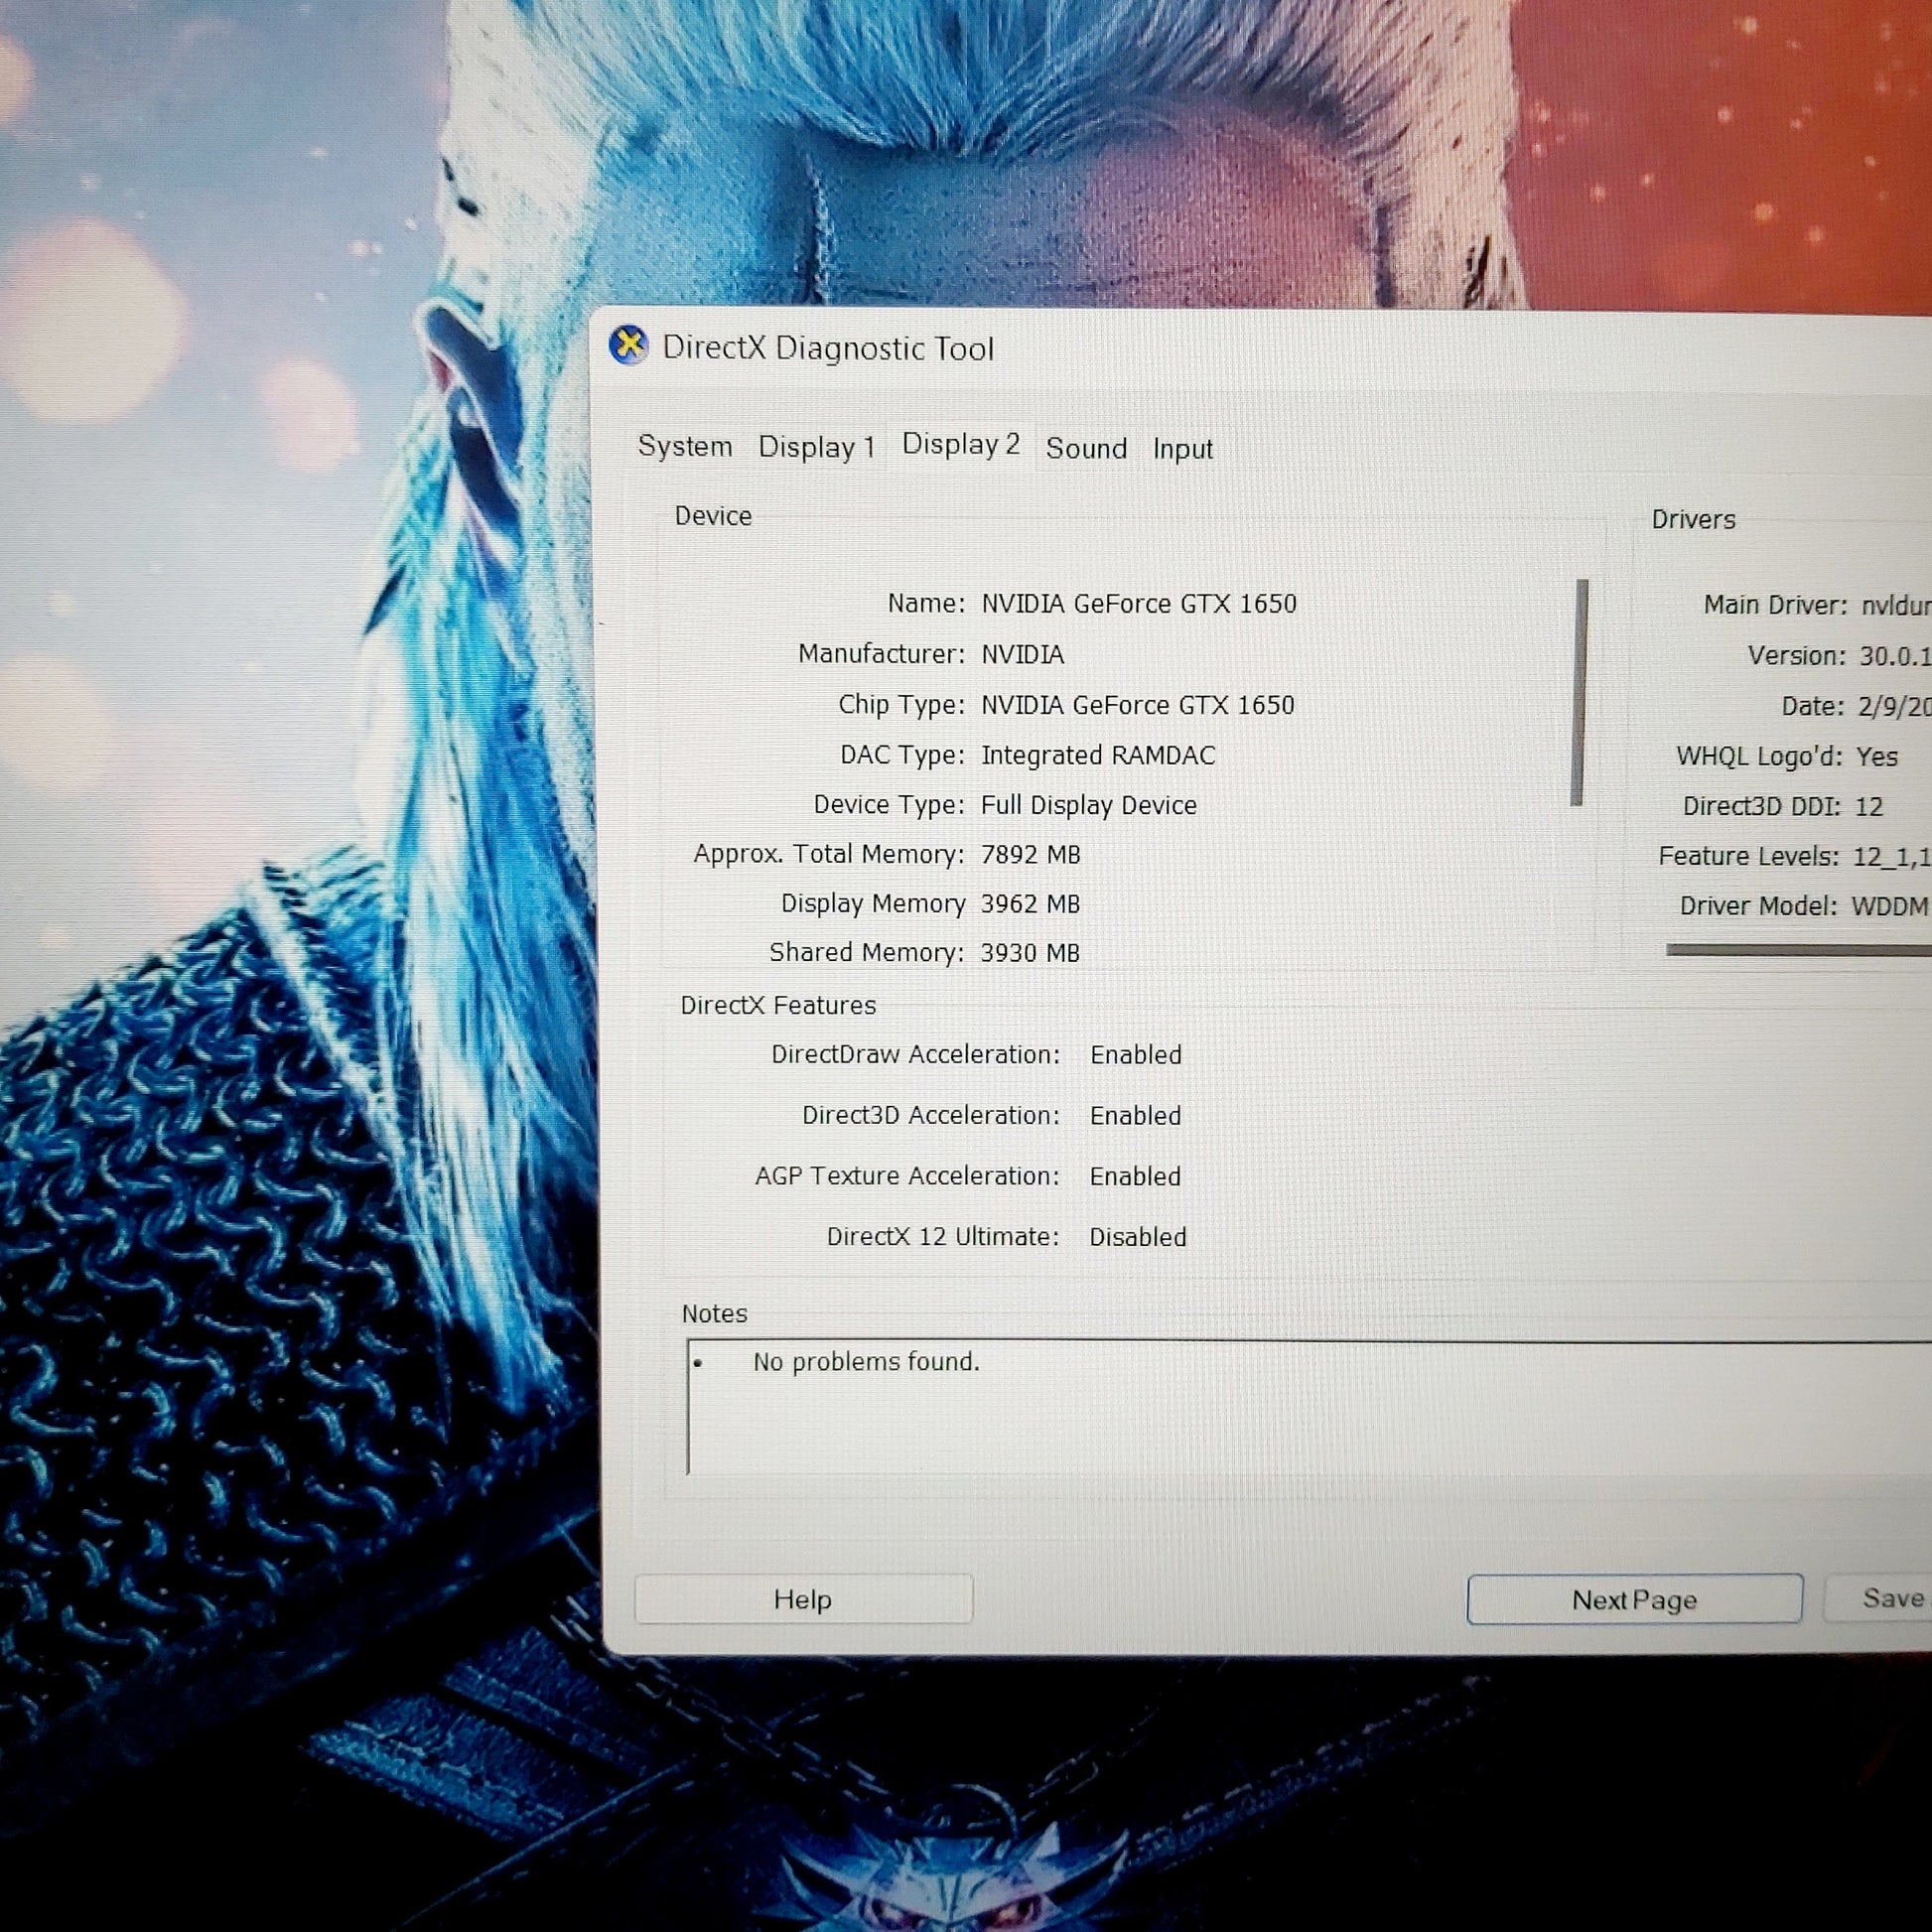1932x1932 pixels.
Task: Switch to the System tab
Action: (685, 446)
